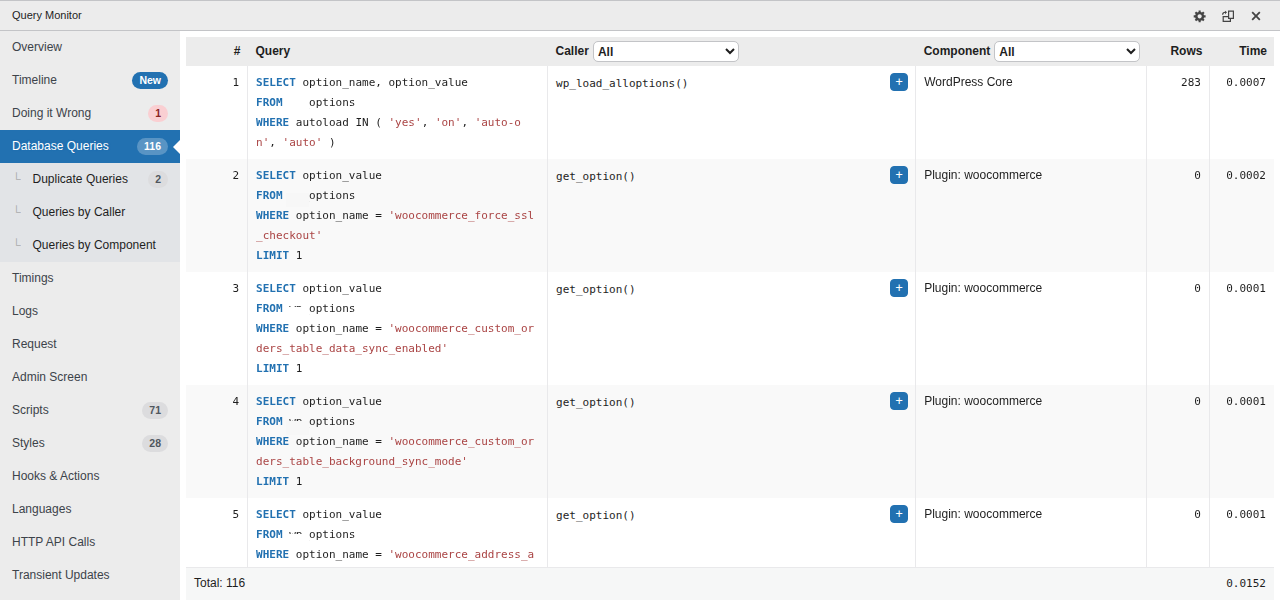Open the Timings panel

point(90,278)
